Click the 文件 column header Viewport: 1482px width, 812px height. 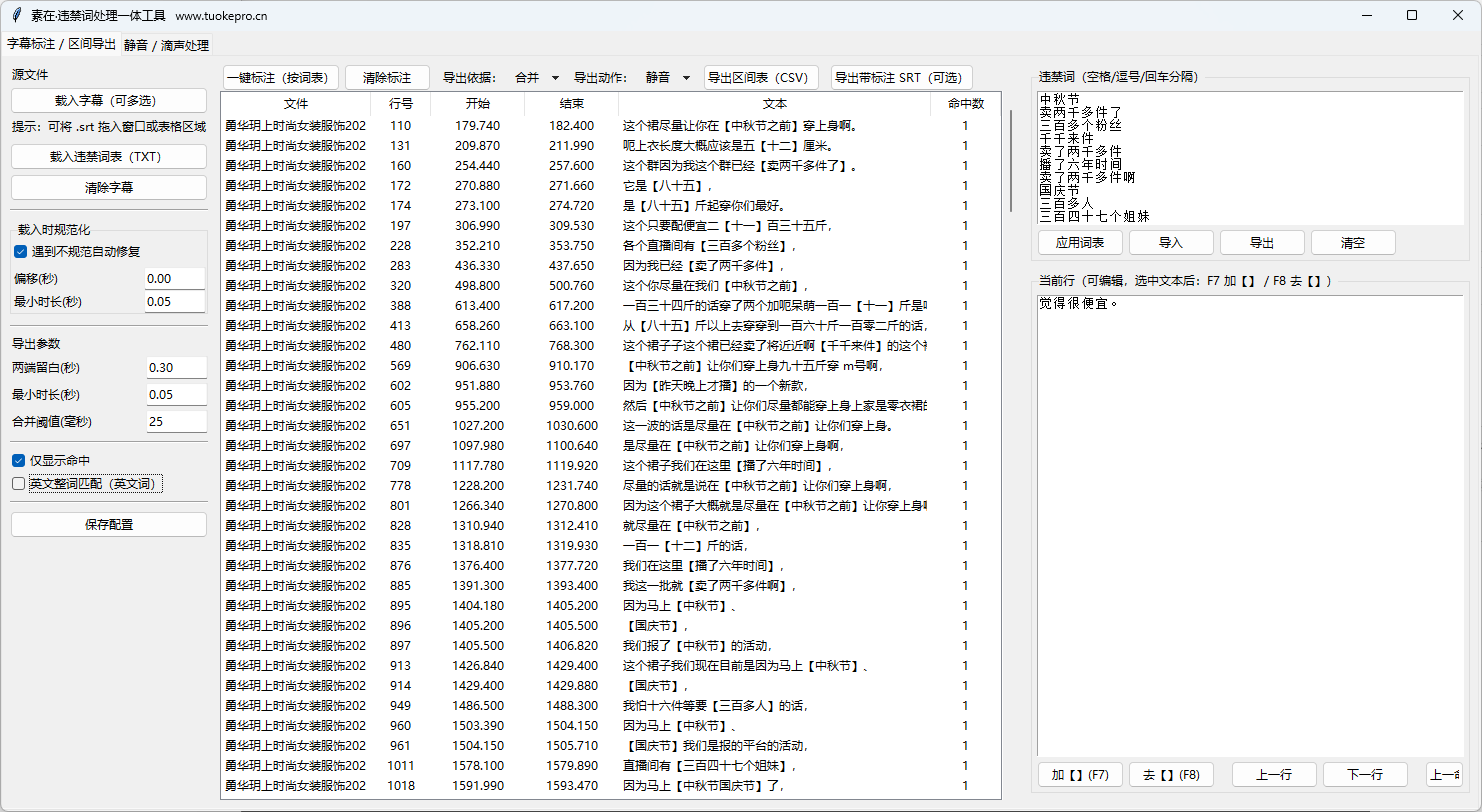[296, 103]
